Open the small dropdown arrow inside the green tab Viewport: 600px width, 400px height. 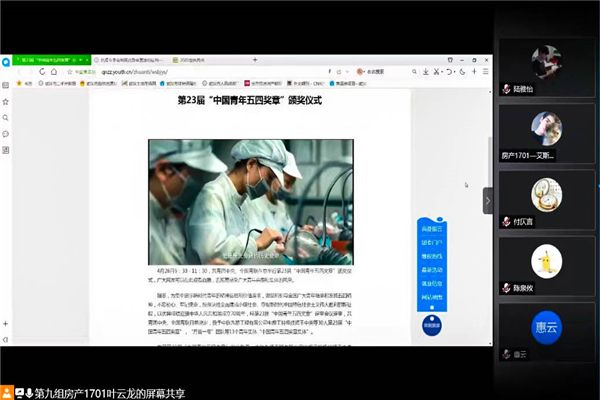pos(81,60)
